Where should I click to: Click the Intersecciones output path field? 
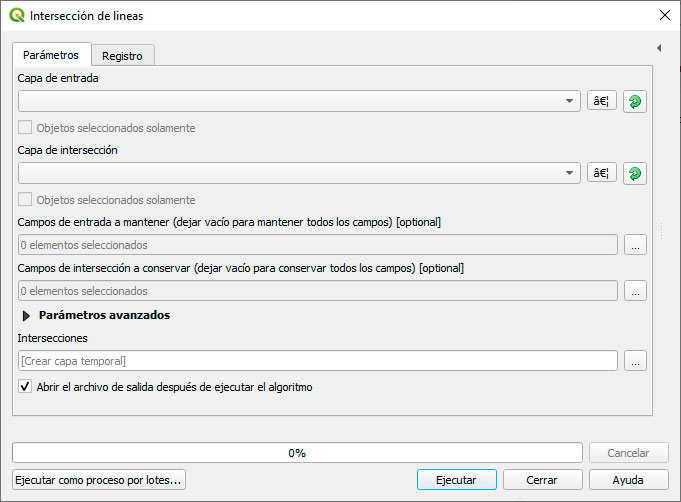click(x=318, y=361)
